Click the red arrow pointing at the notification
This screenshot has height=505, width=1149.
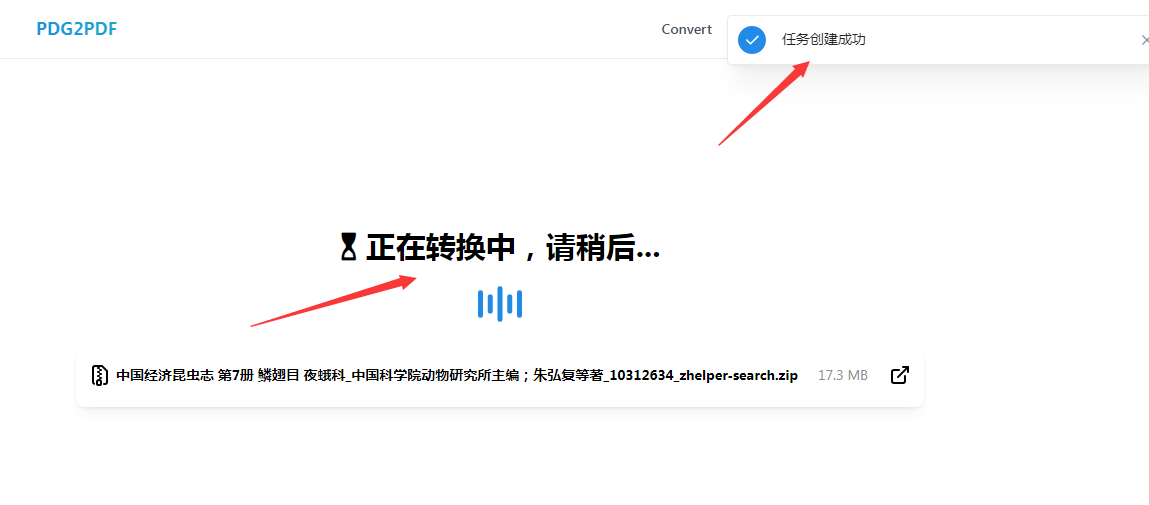765,103
